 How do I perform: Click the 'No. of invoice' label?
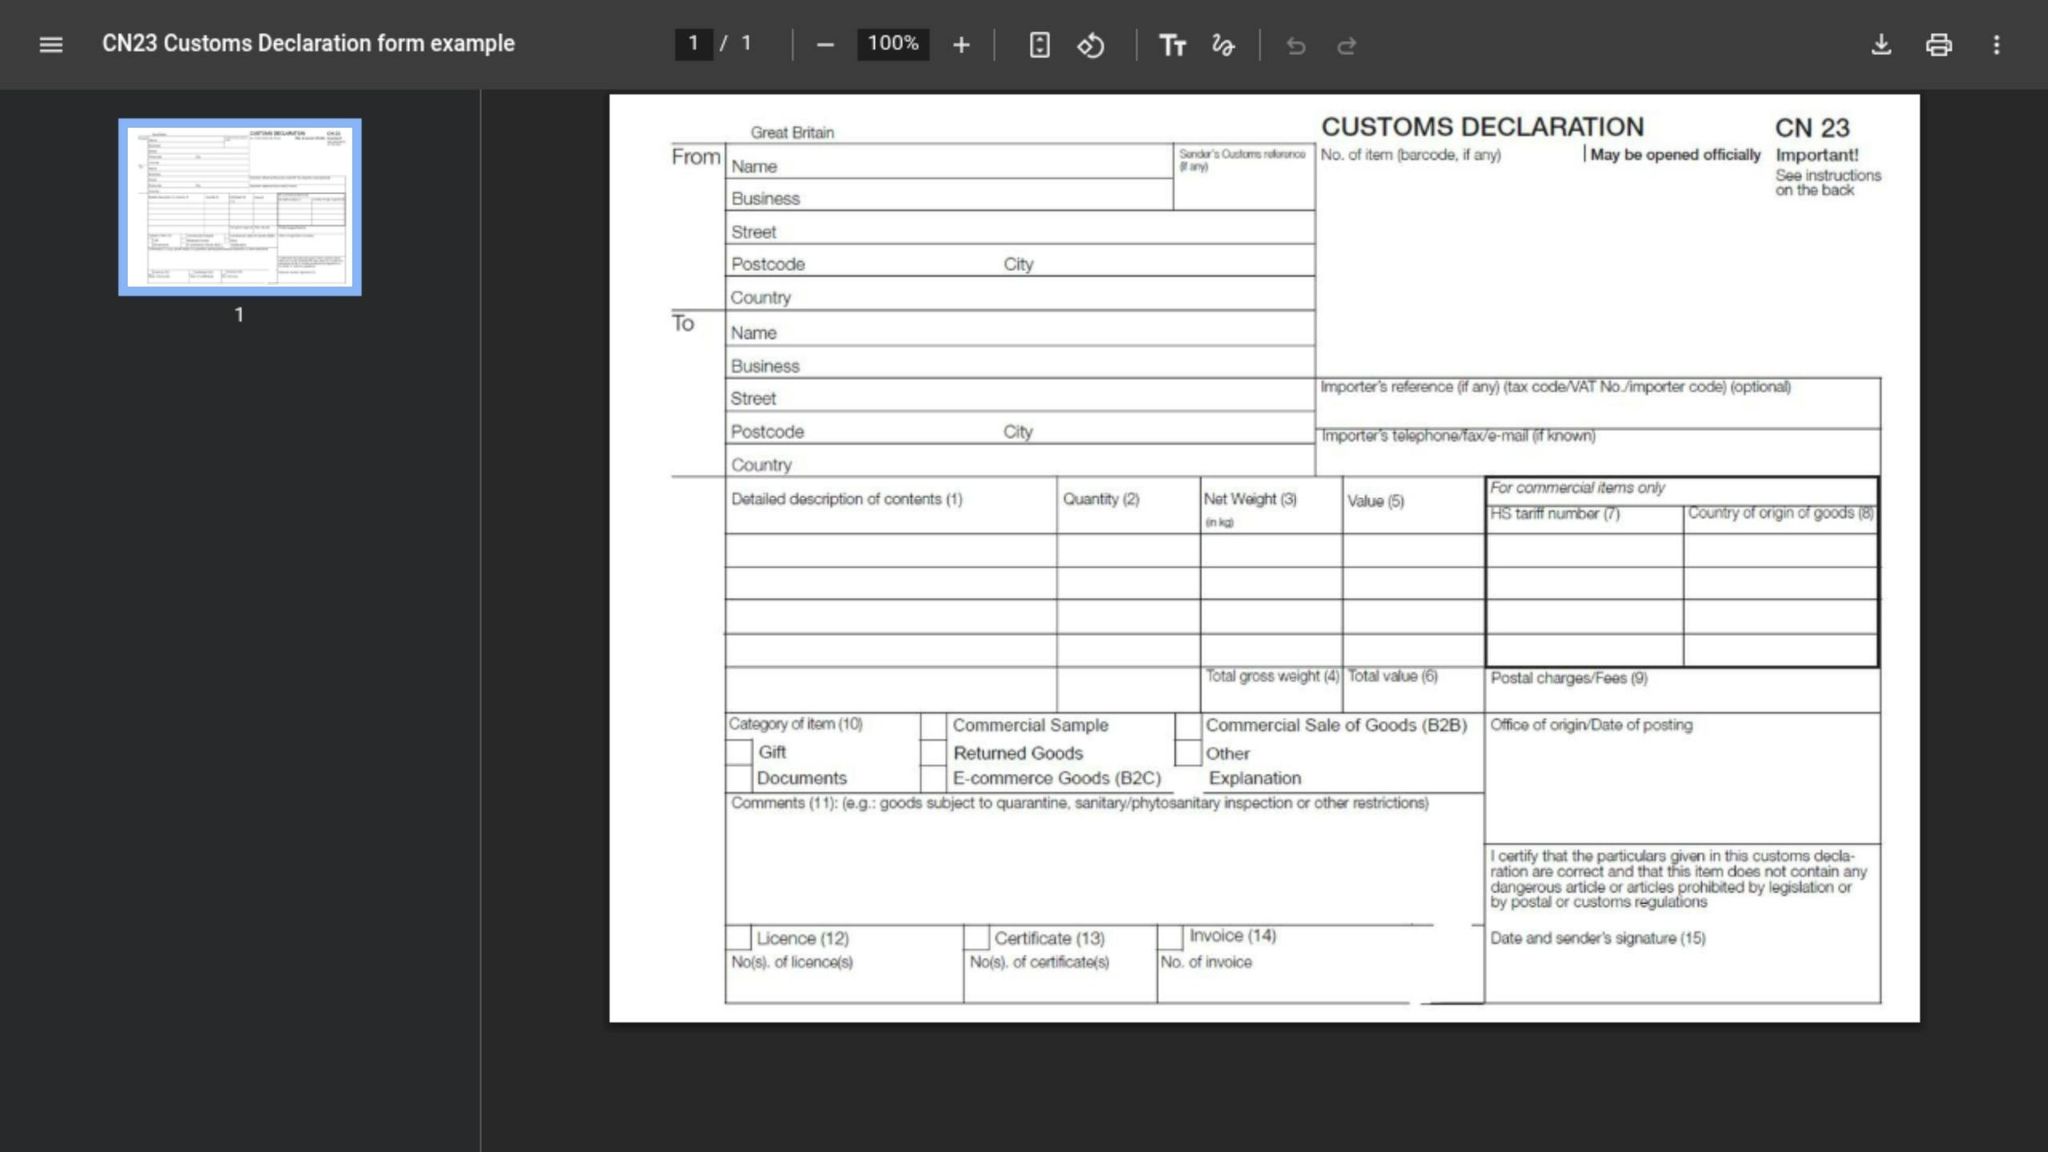(x=1206, y=962)
